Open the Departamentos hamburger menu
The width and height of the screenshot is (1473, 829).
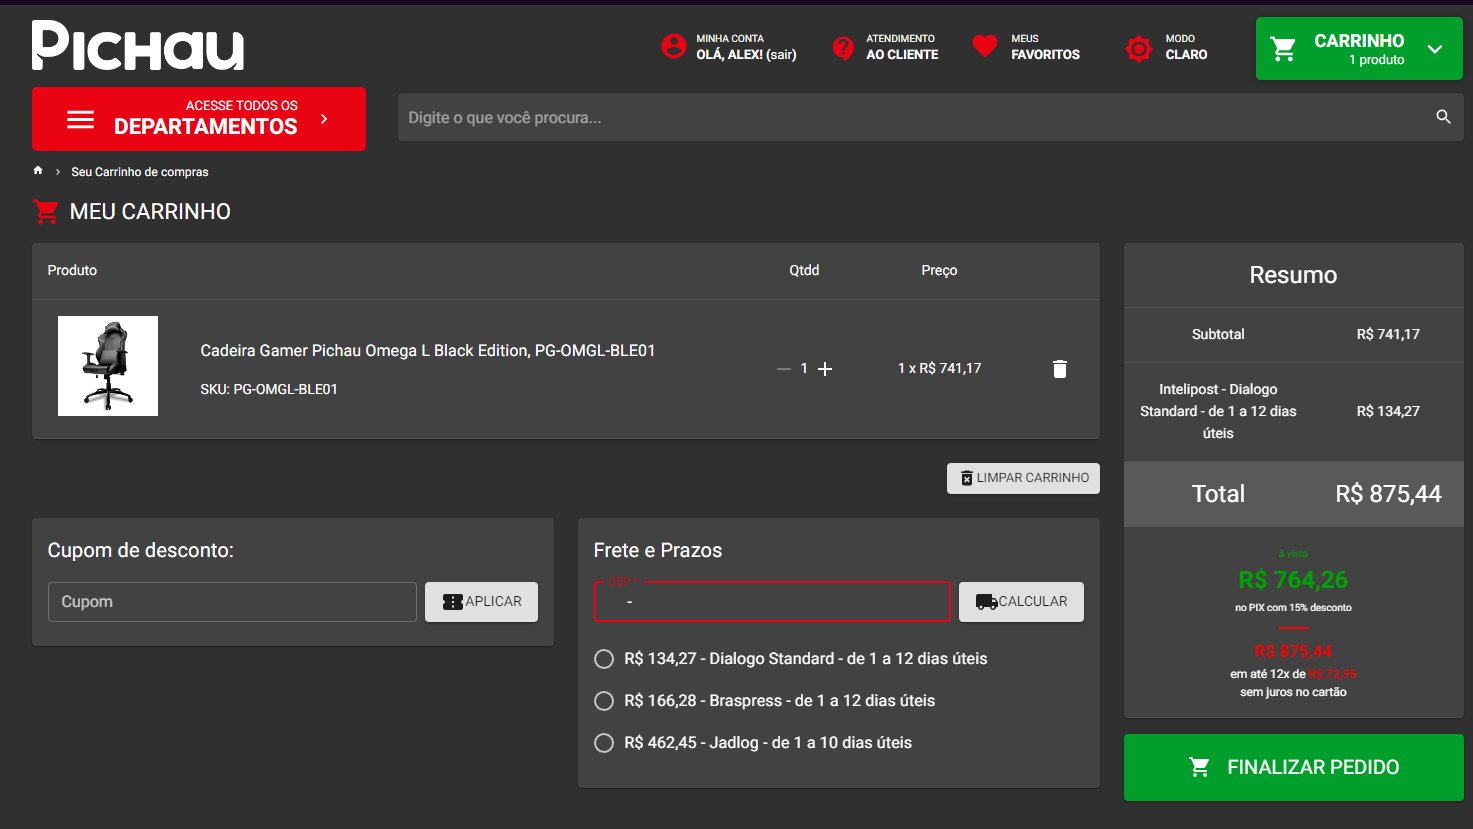[x=80, y=119]
